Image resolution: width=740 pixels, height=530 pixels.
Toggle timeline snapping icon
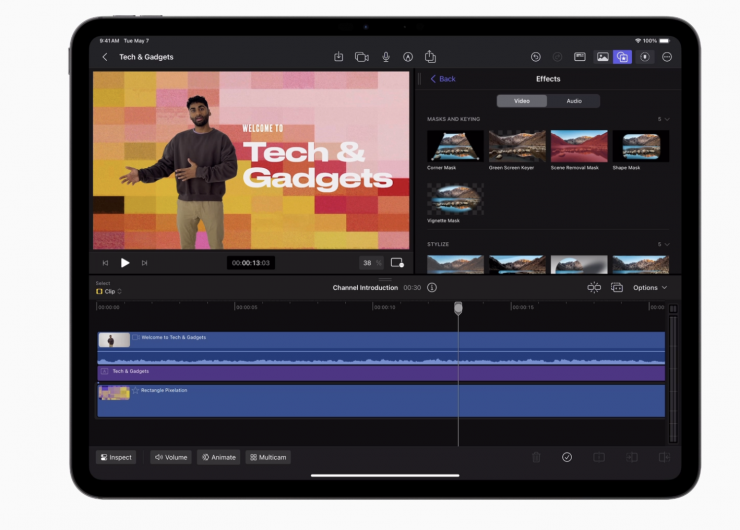[x=594, y=287]
